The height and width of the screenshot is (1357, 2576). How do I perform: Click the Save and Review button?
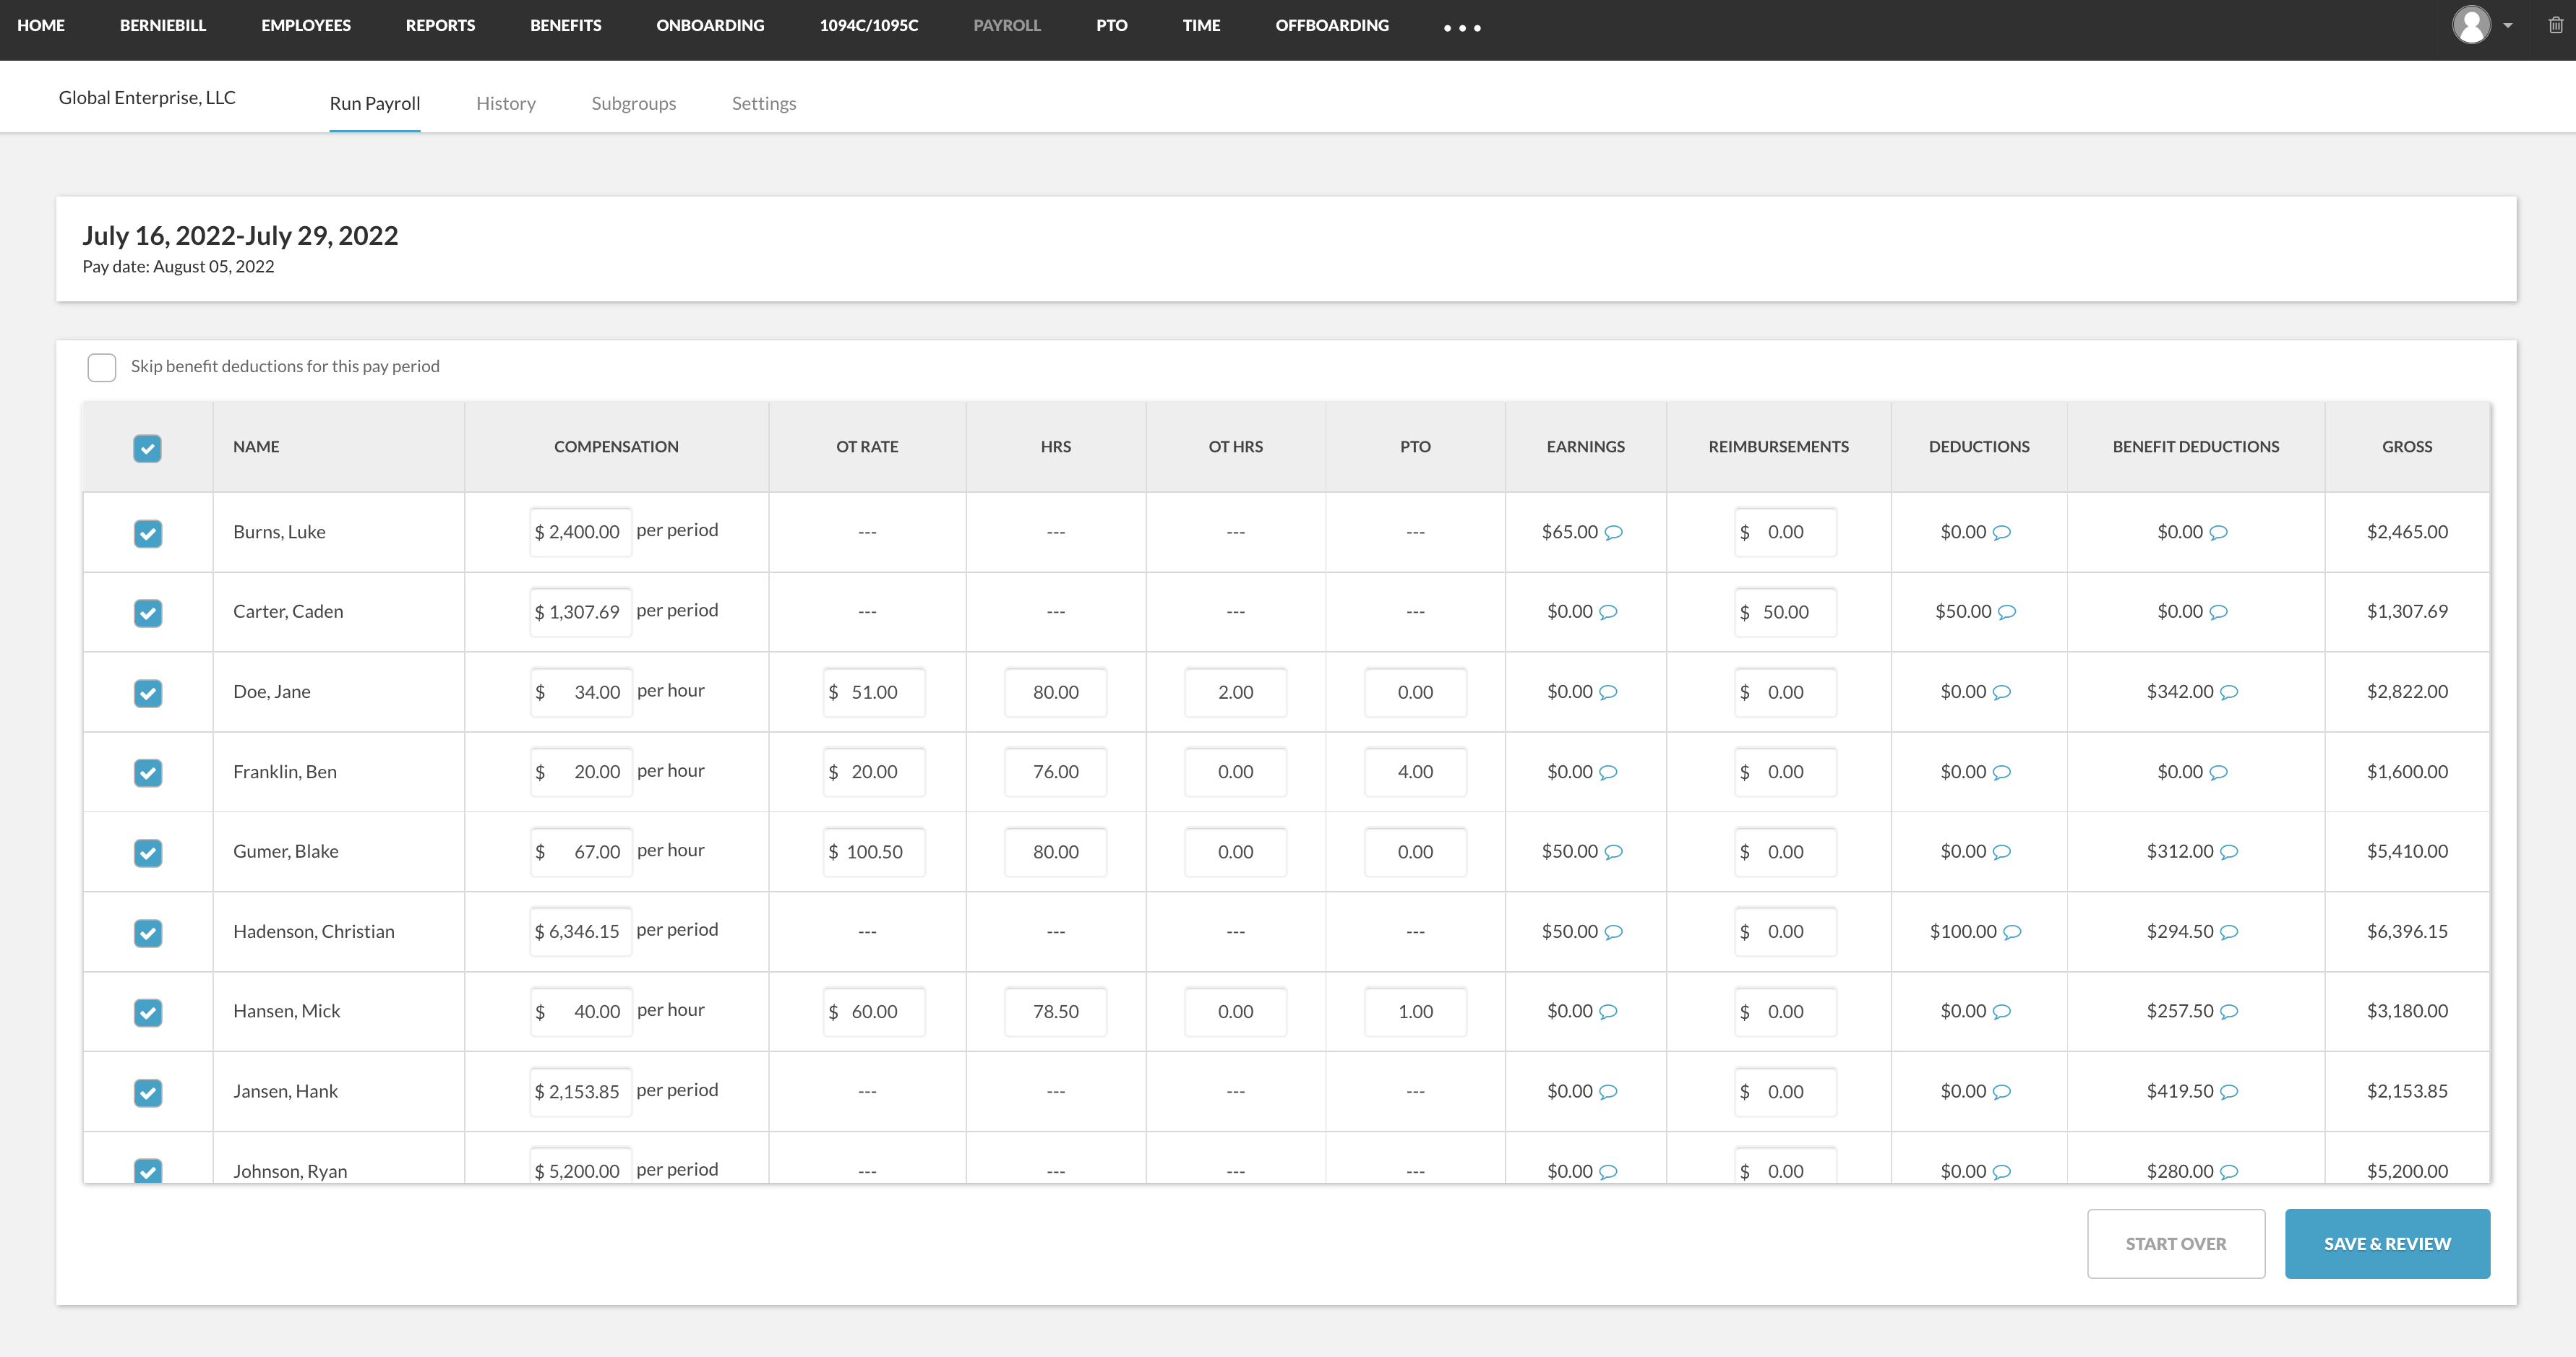(x=2387, y=1243)
